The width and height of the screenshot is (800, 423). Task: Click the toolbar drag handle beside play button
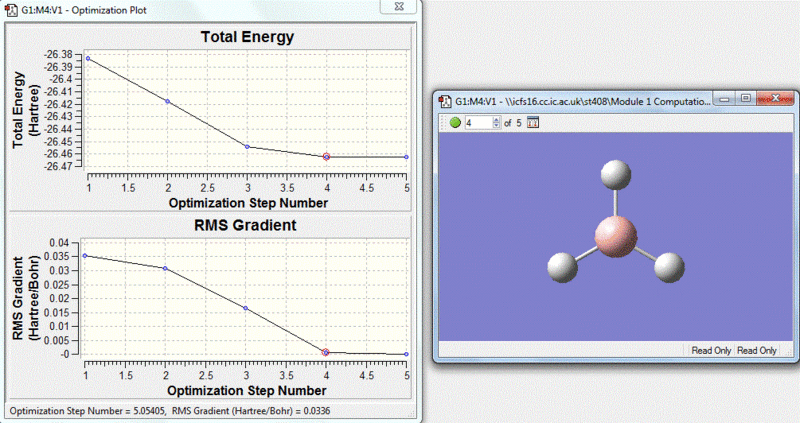443,123
